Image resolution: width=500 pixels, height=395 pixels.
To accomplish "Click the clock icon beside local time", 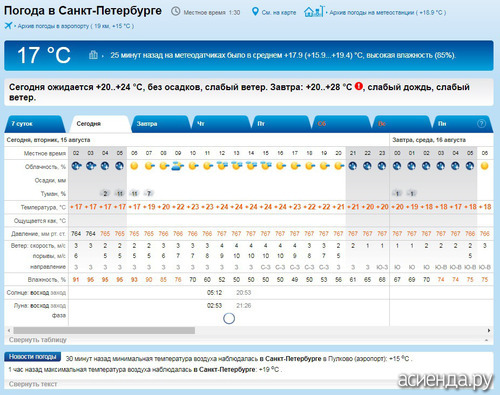I will (175, 12).
